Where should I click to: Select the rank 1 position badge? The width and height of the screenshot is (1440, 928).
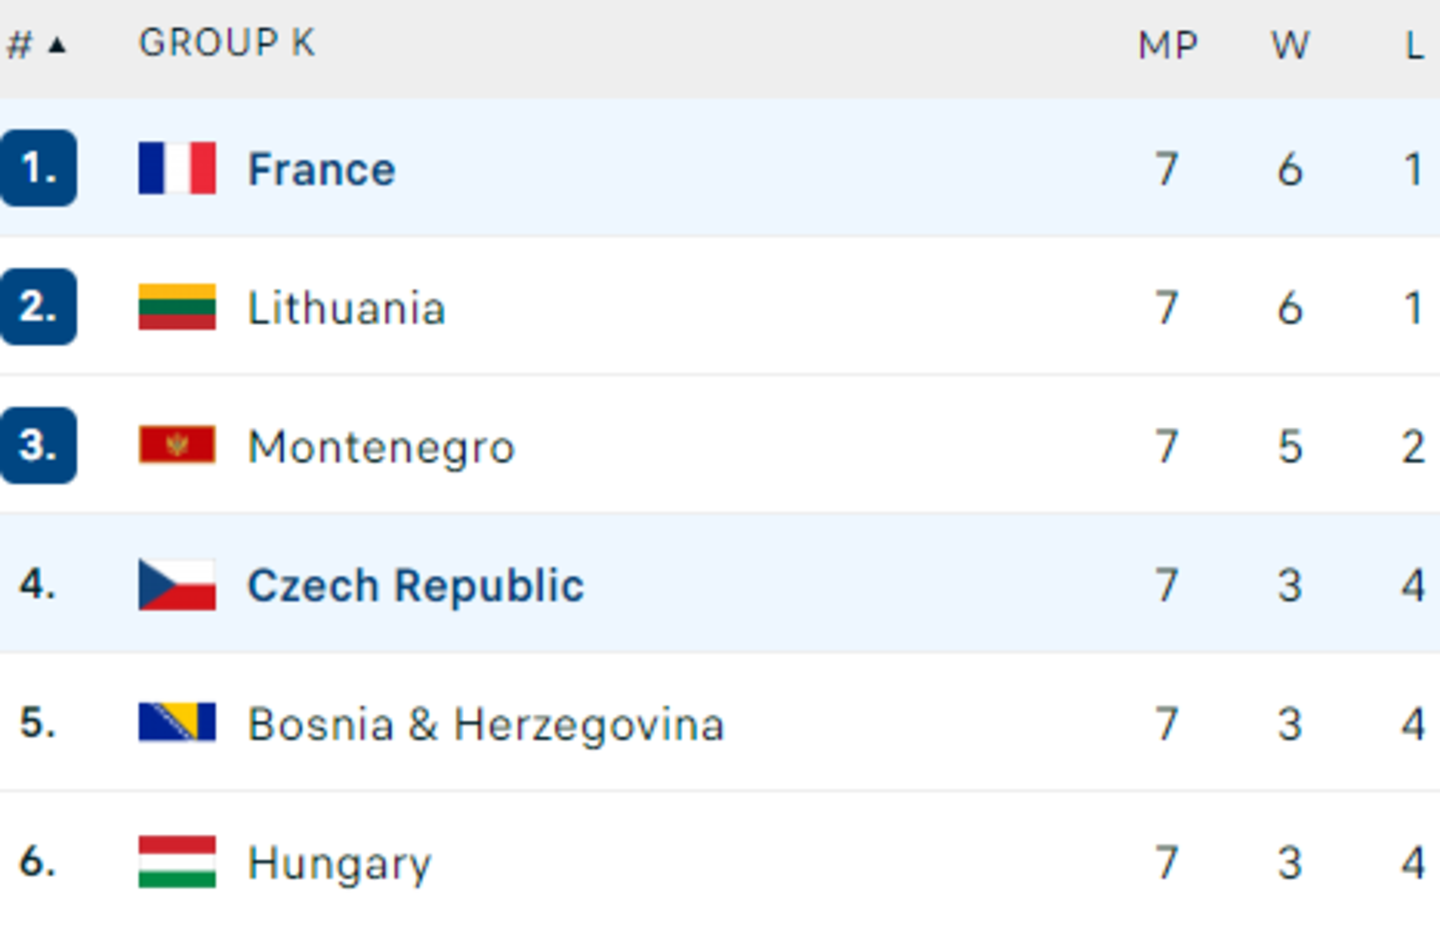click(38, 168)
